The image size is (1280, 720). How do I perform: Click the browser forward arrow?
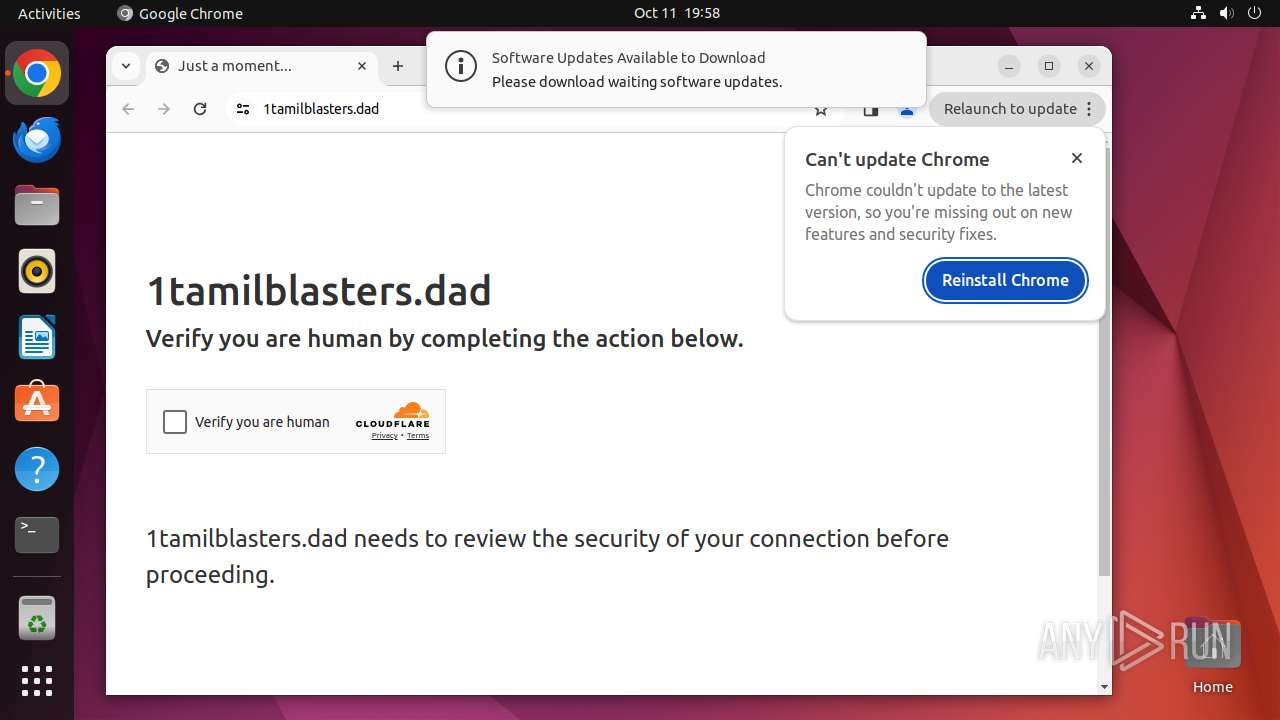point(164,109)
